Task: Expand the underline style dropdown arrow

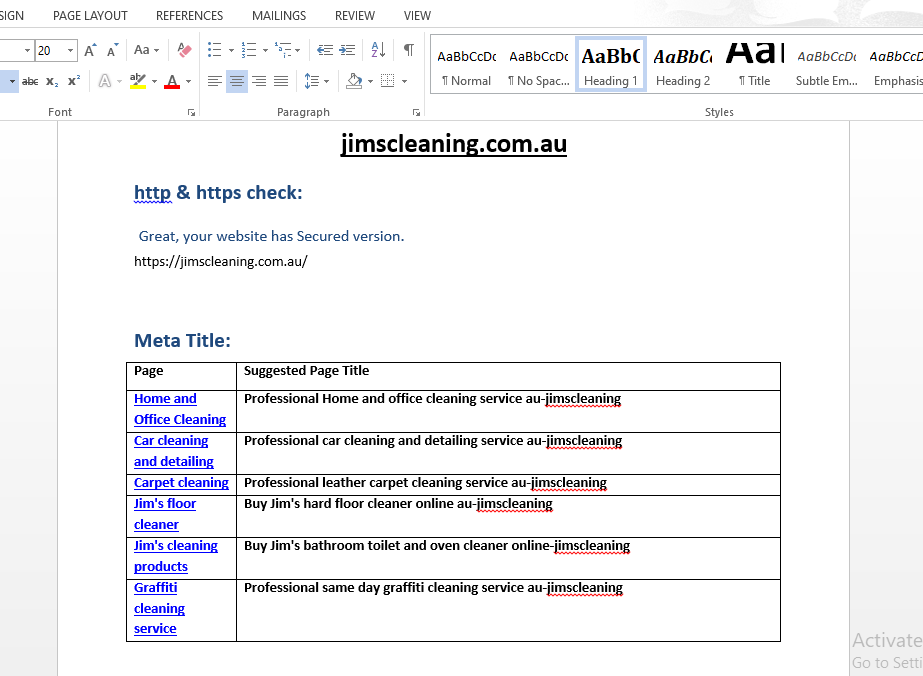Action: (12, 81)
